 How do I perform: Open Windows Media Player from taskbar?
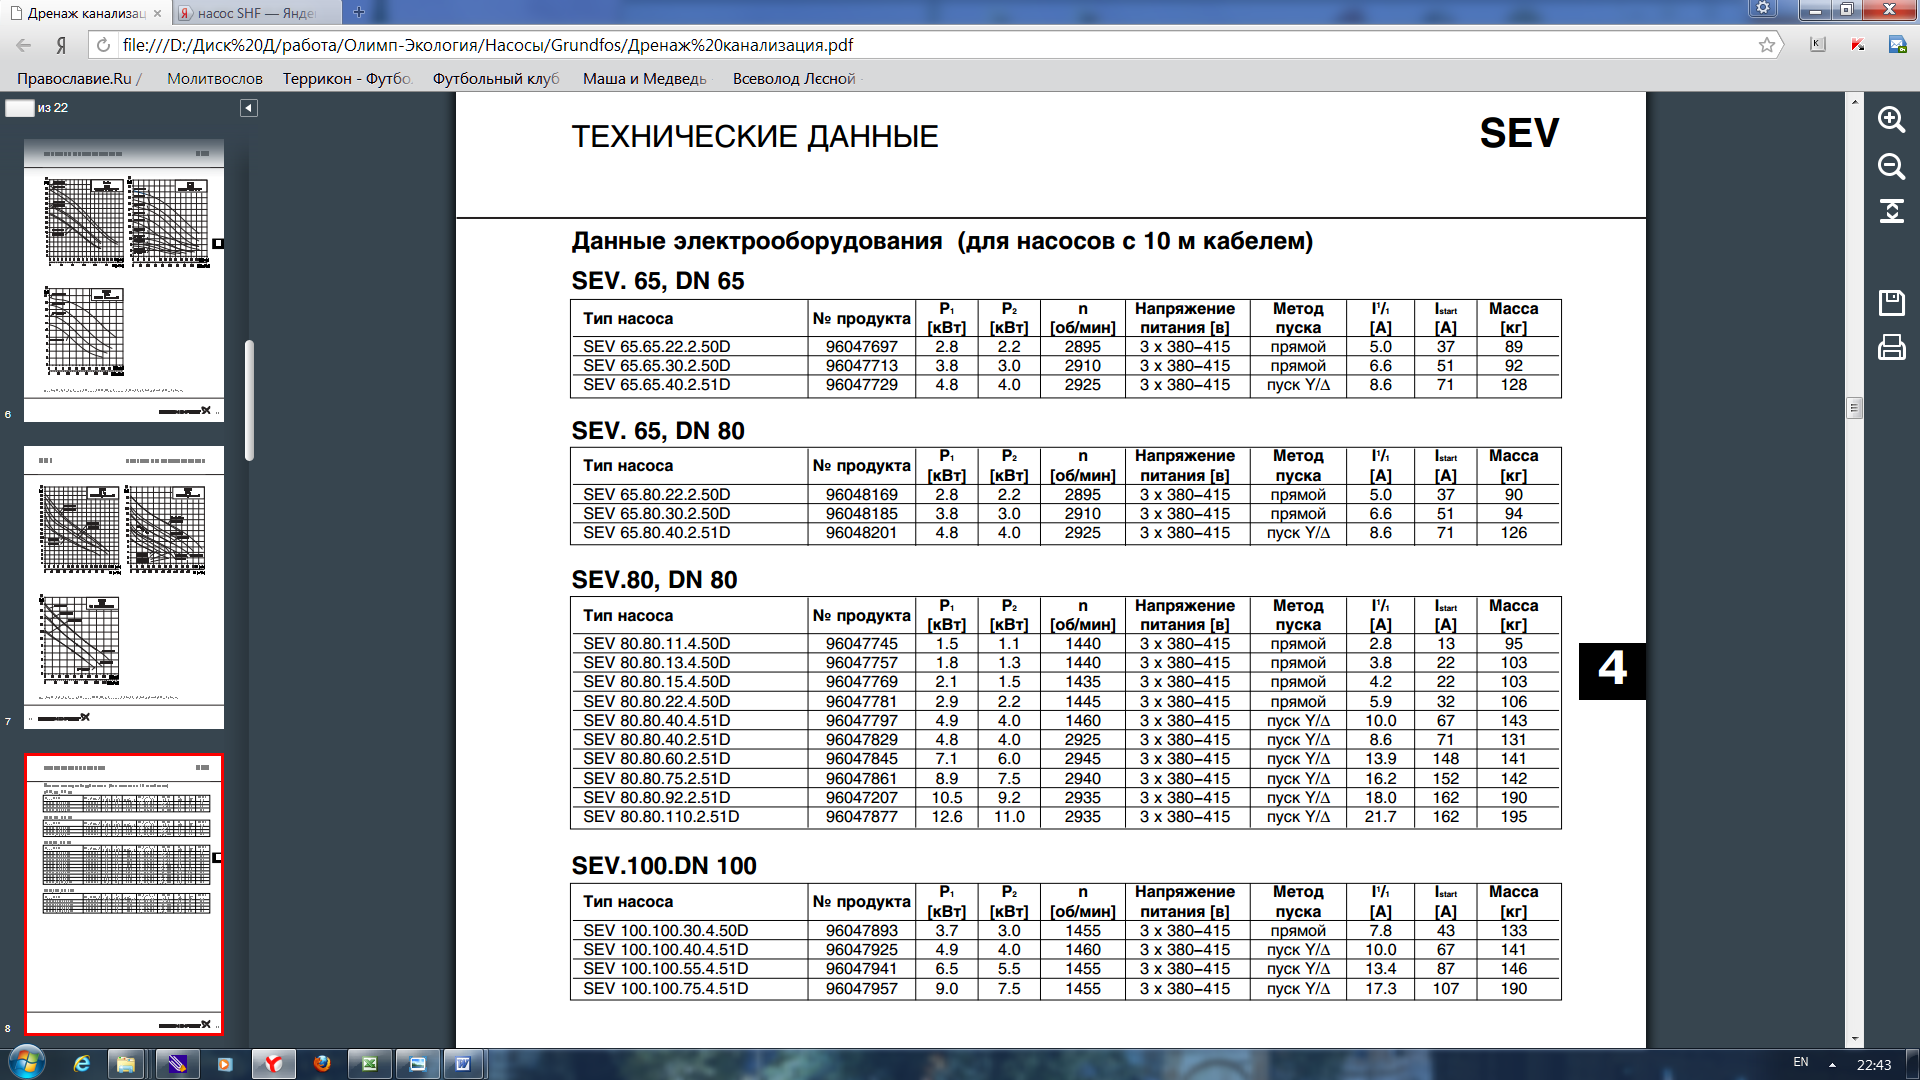pyautogui.click(x=225, y=1064)
